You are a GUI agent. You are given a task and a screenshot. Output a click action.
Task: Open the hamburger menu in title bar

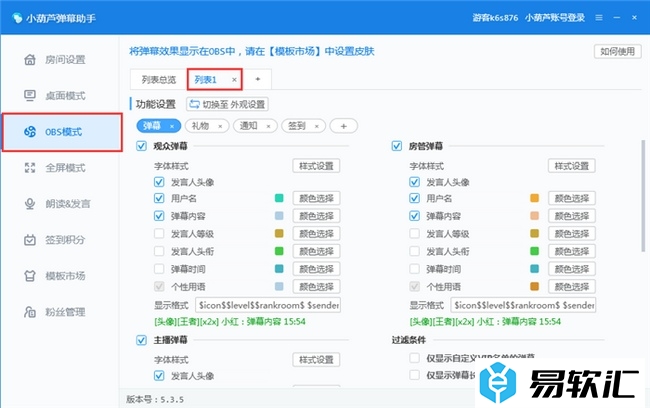pos(599,18)
